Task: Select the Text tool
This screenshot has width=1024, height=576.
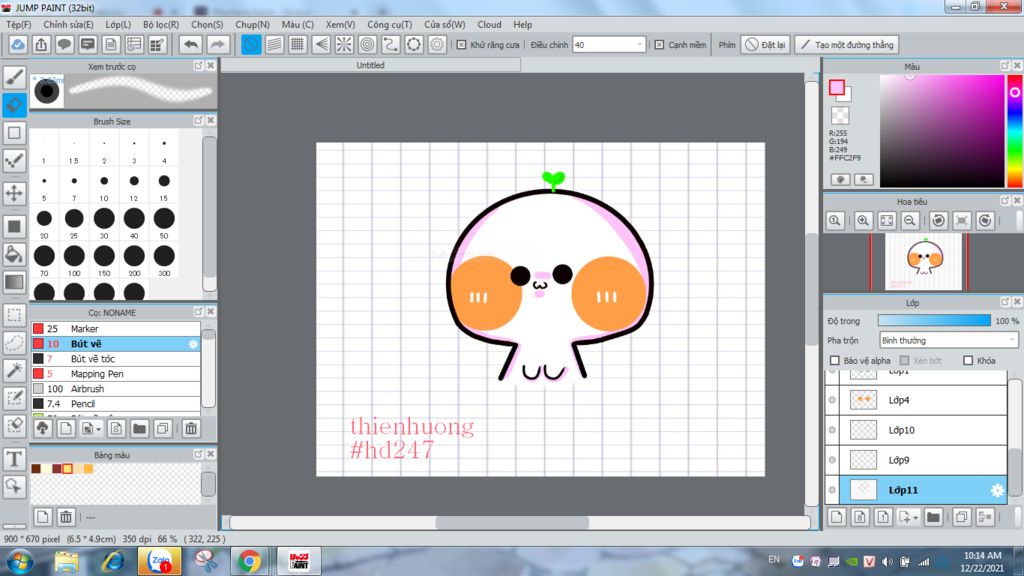Action: click(14, 459)
